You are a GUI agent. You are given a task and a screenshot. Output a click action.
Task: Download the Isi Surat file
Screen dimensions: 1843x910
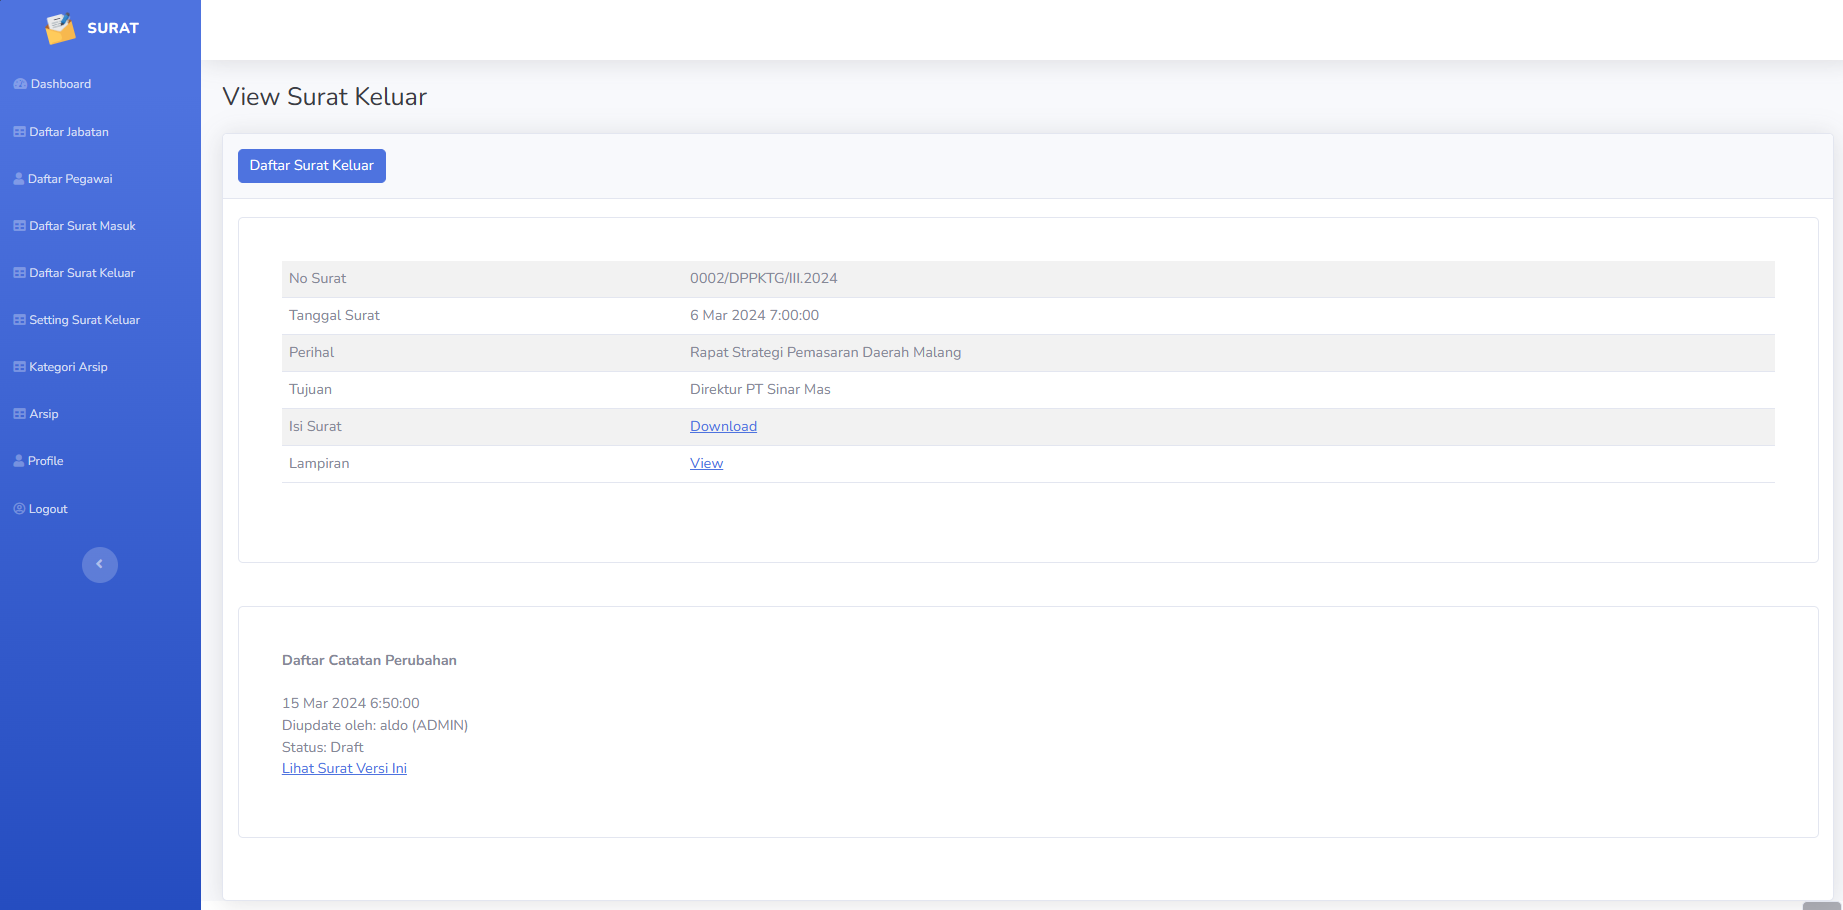[723, 426]
